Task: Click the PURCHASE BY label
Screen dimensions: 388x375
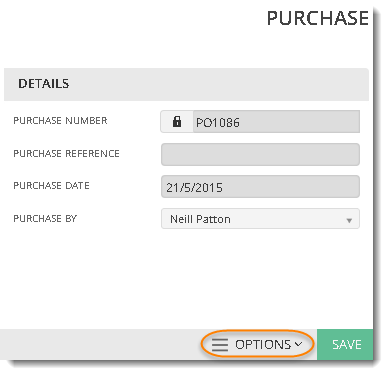Action: coord(45,218)
